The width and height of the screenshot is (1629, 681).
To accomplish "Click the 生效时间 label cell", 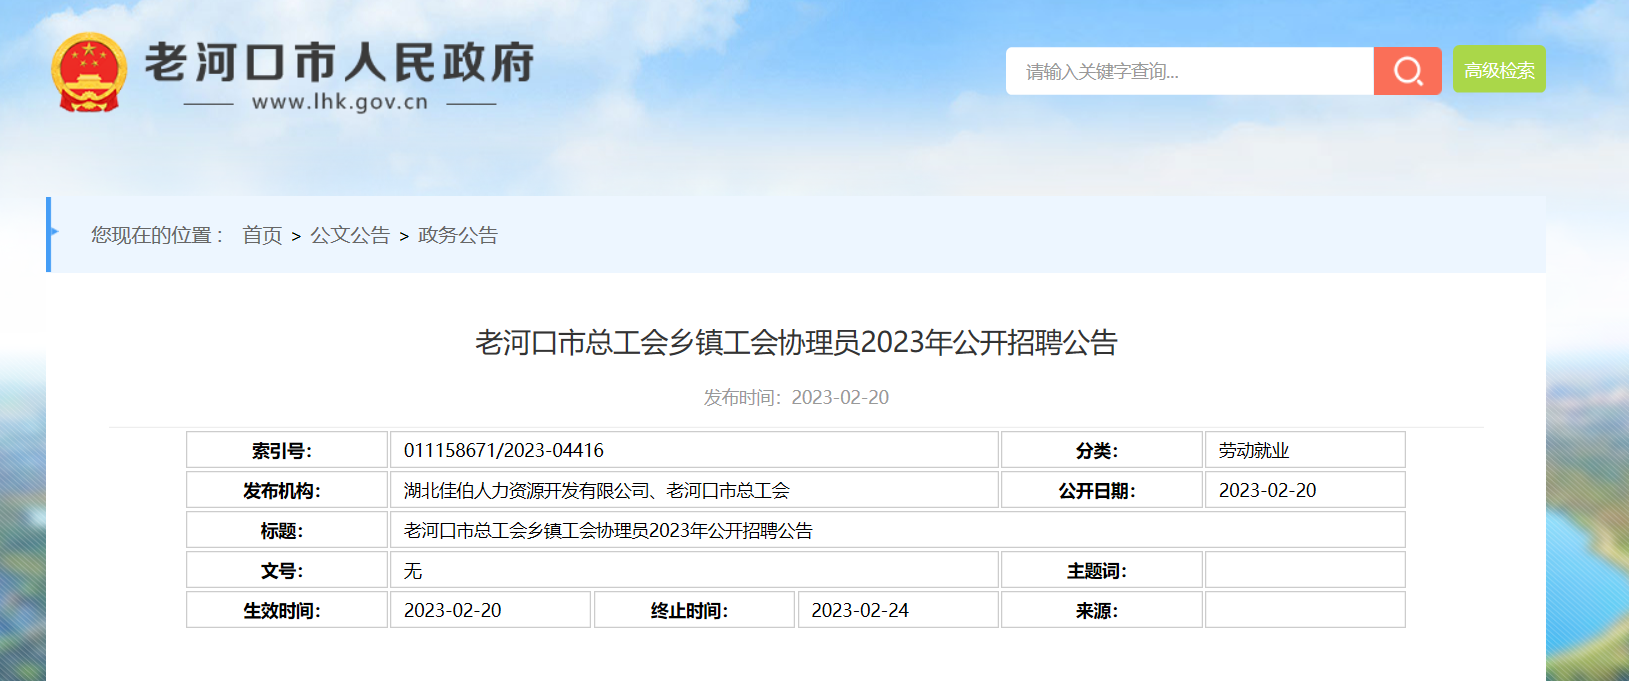I will [x=287, y=610].
